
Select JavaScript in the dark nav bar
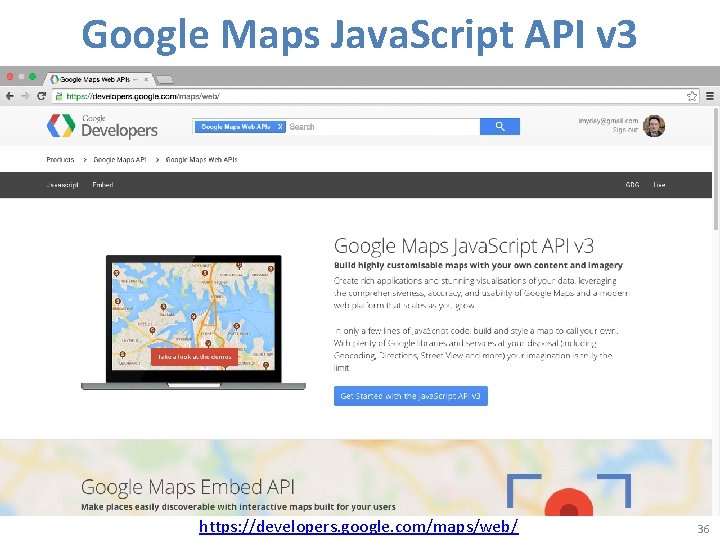click(62, 185)
